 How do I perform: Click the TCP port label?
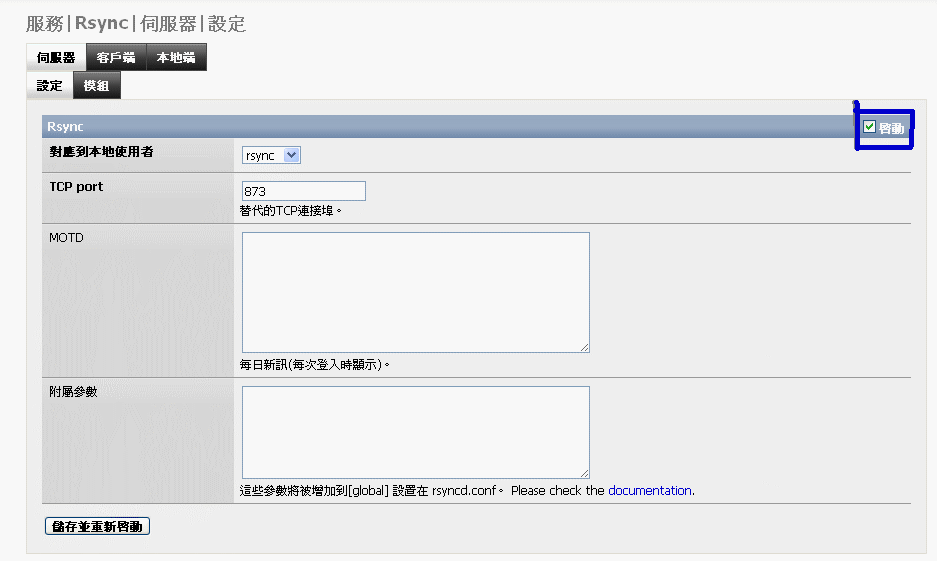(76, 186)
